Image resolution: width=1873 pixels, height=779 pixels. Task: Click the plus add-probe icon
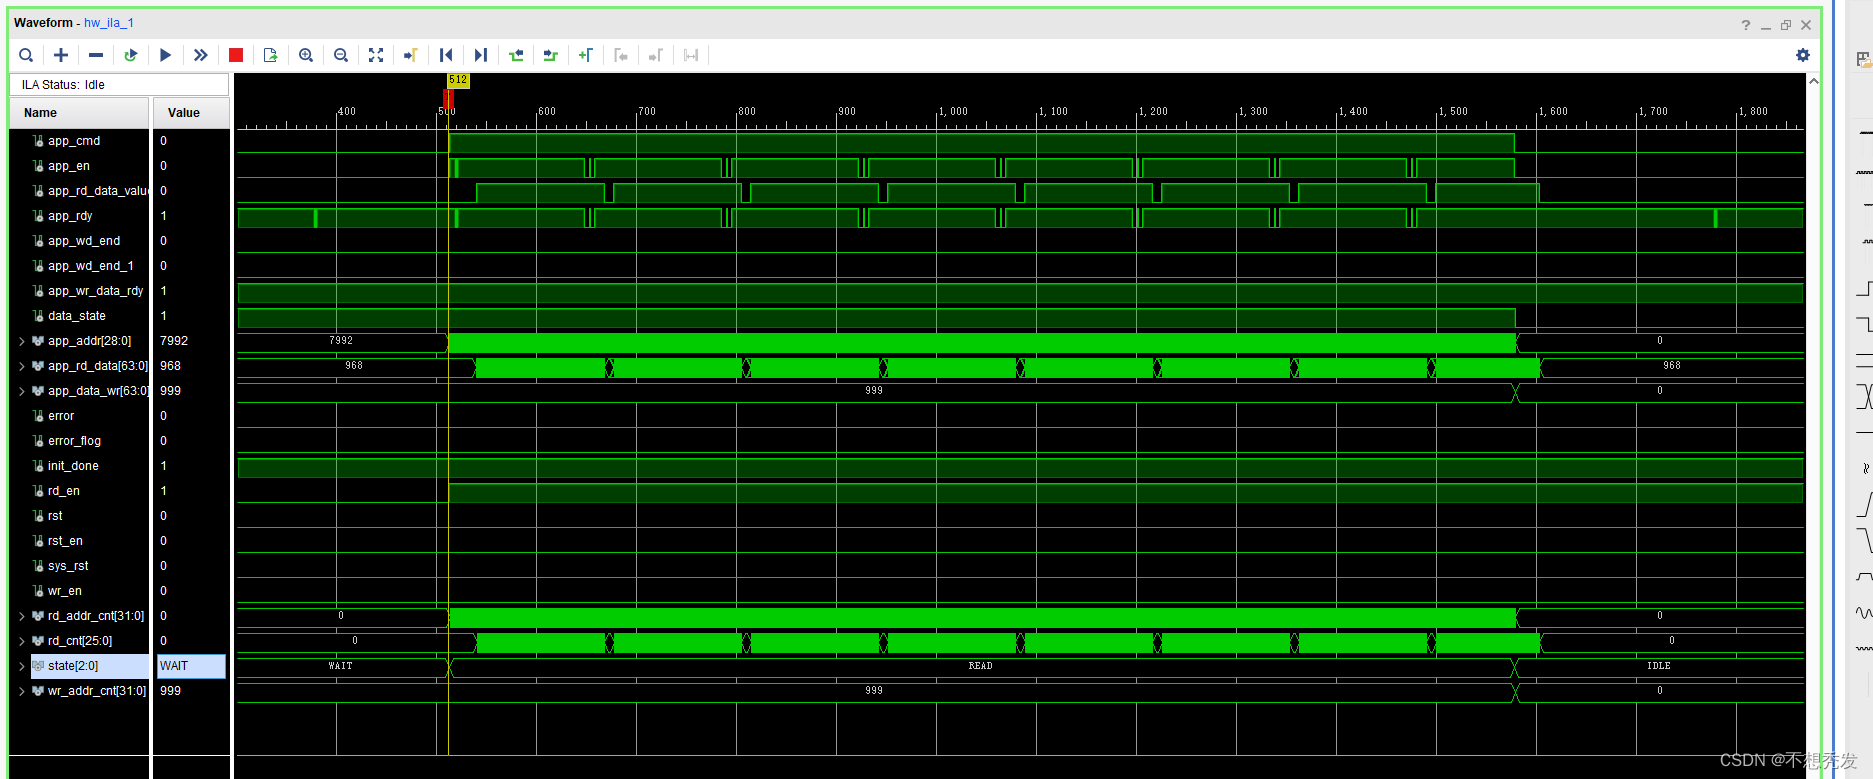[61, 55]
